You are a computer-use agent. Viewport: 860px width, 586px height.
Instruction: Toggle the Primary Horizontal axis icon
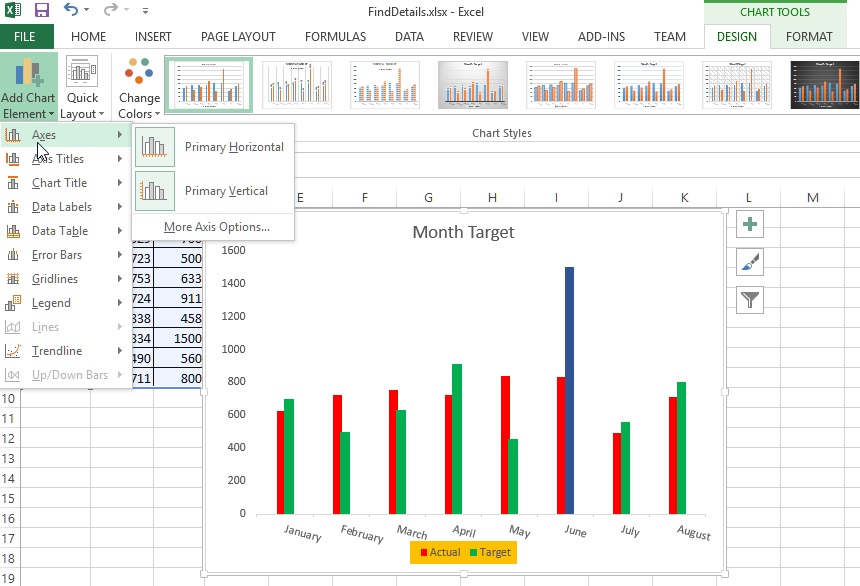[155, 147]
